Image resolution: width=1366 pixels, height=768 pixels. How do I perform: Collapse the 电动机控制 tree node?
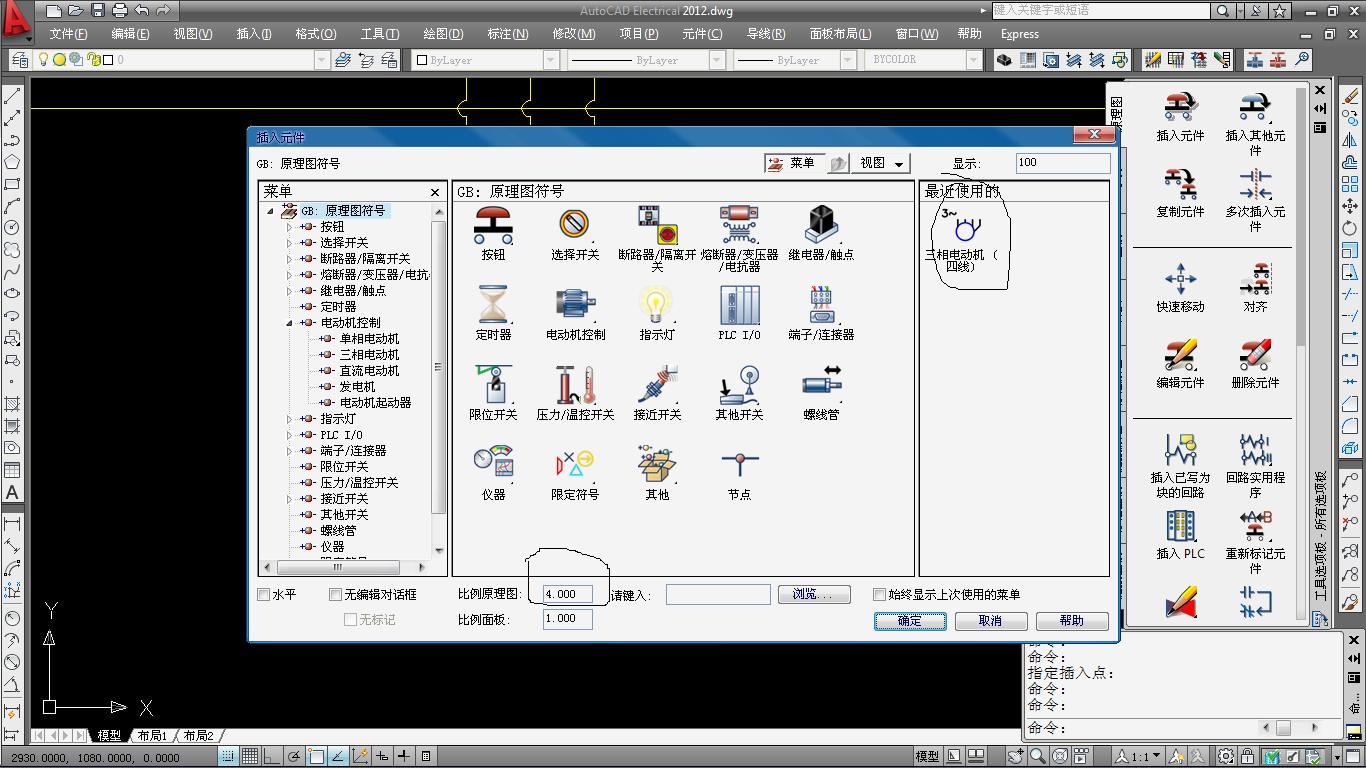pyautogui.click(x=290, y=323)
